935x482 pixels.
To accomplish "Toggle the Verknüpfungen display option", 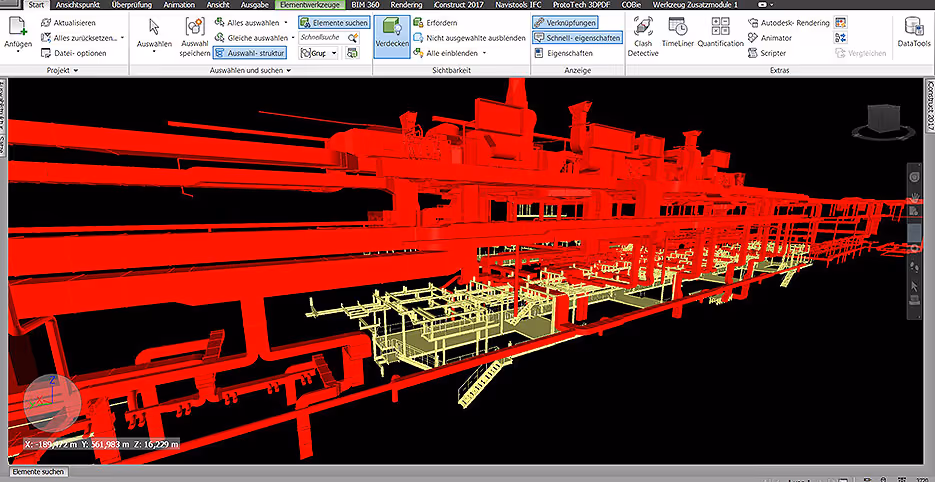I will [x=567, y=22].
